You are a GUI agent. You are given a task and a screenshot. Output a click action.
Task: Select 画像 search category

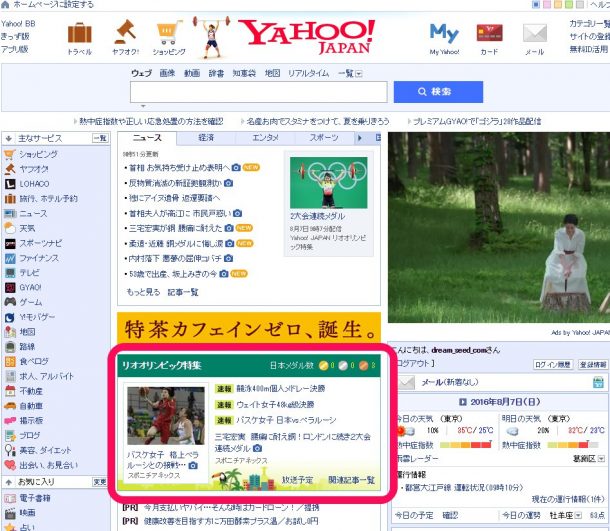(167, 73)
